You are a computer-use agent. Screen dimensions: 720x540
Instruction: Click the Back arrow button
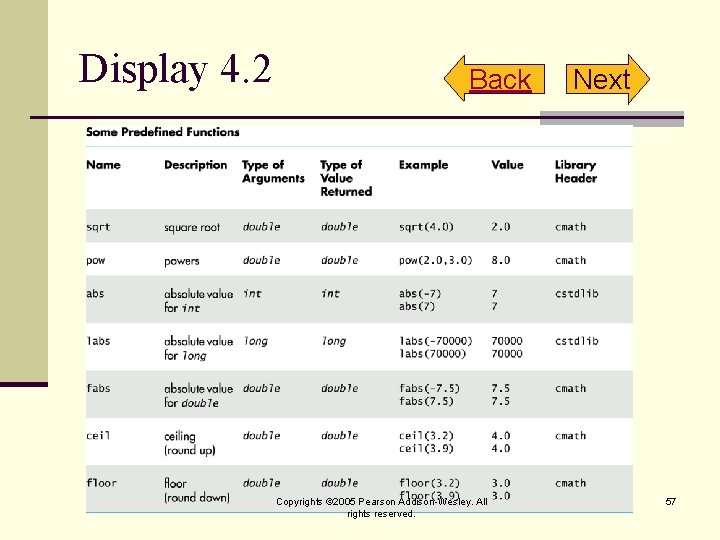click(495, 79)
